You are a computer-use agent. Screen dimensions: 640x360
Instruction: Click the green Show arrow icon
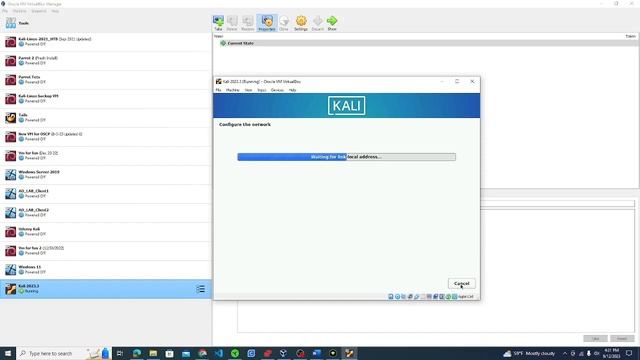pyautogui.click(x=332, y=23)
